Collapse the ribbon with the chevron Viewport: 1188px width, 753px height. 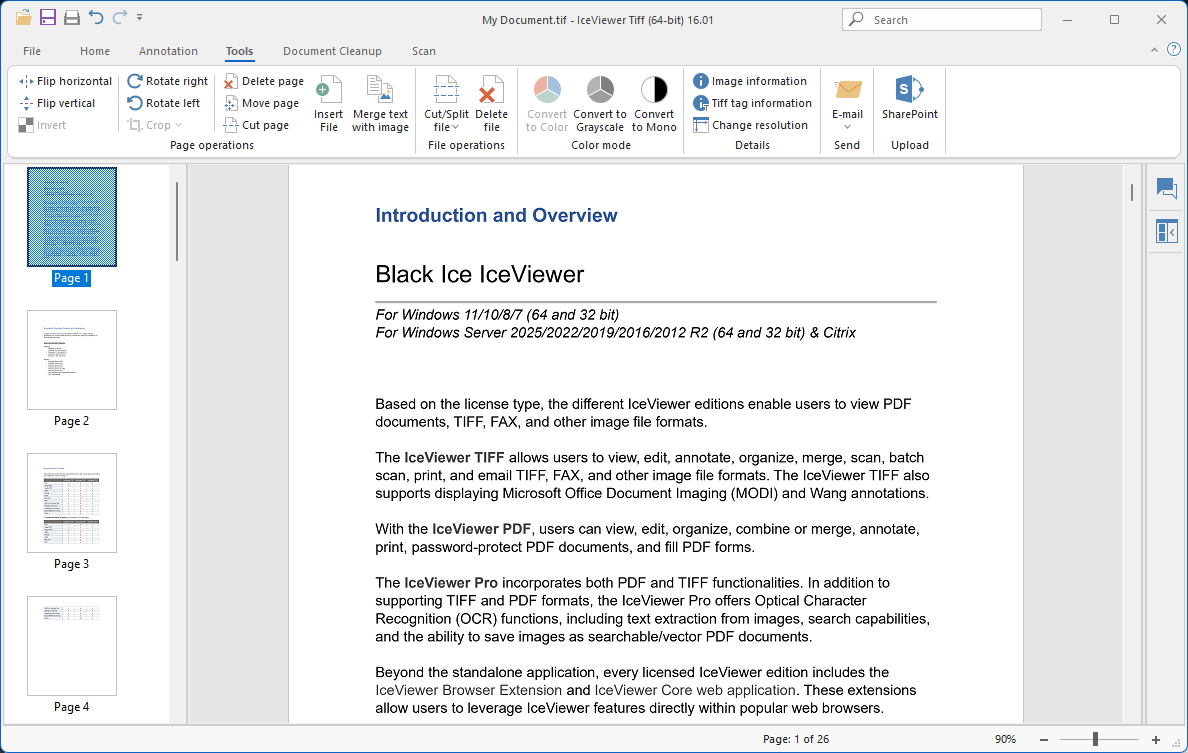1153,49
